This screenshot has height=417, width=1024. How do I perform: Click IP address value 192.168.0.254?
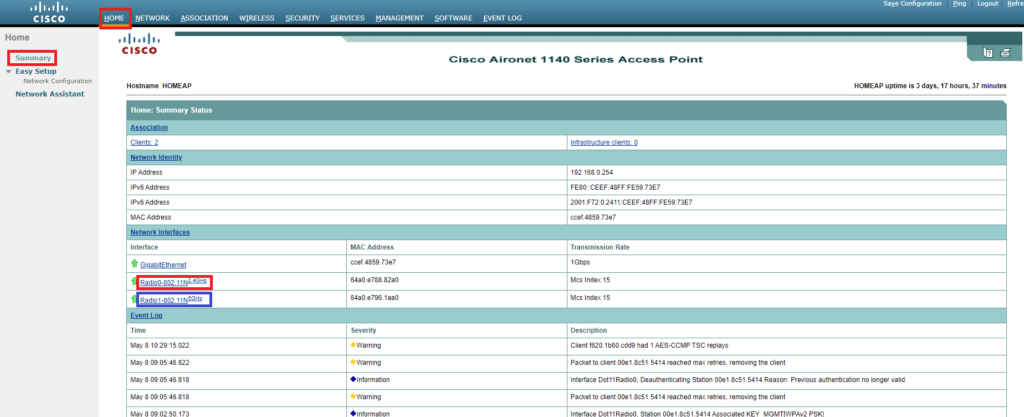coord(591,172)
